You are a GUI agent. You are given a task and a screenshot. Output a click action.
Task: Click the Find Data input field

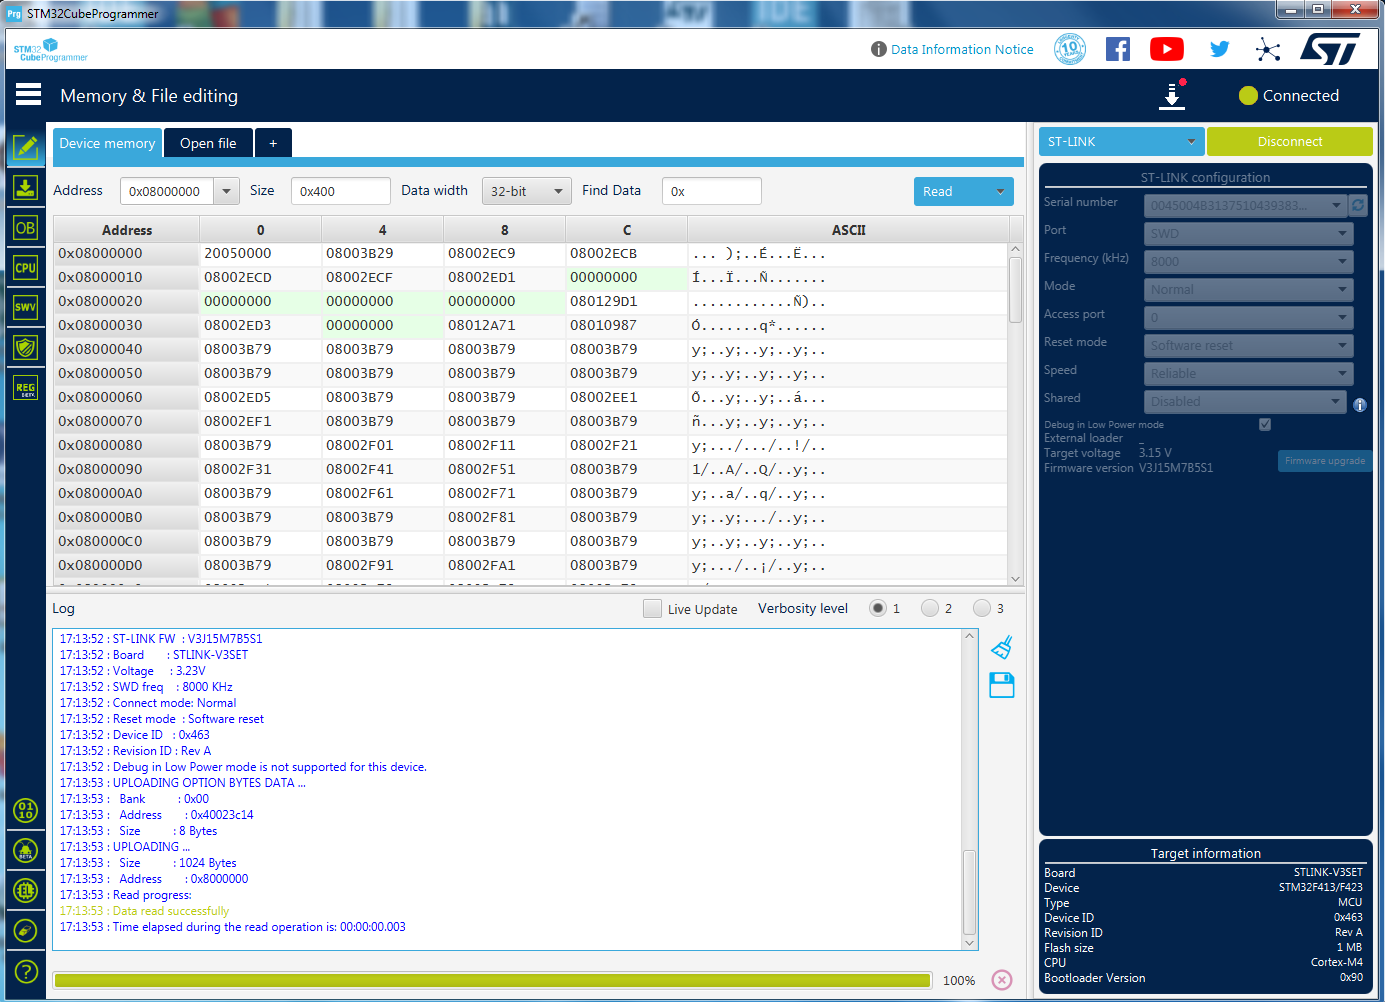[x=711, y=191]
